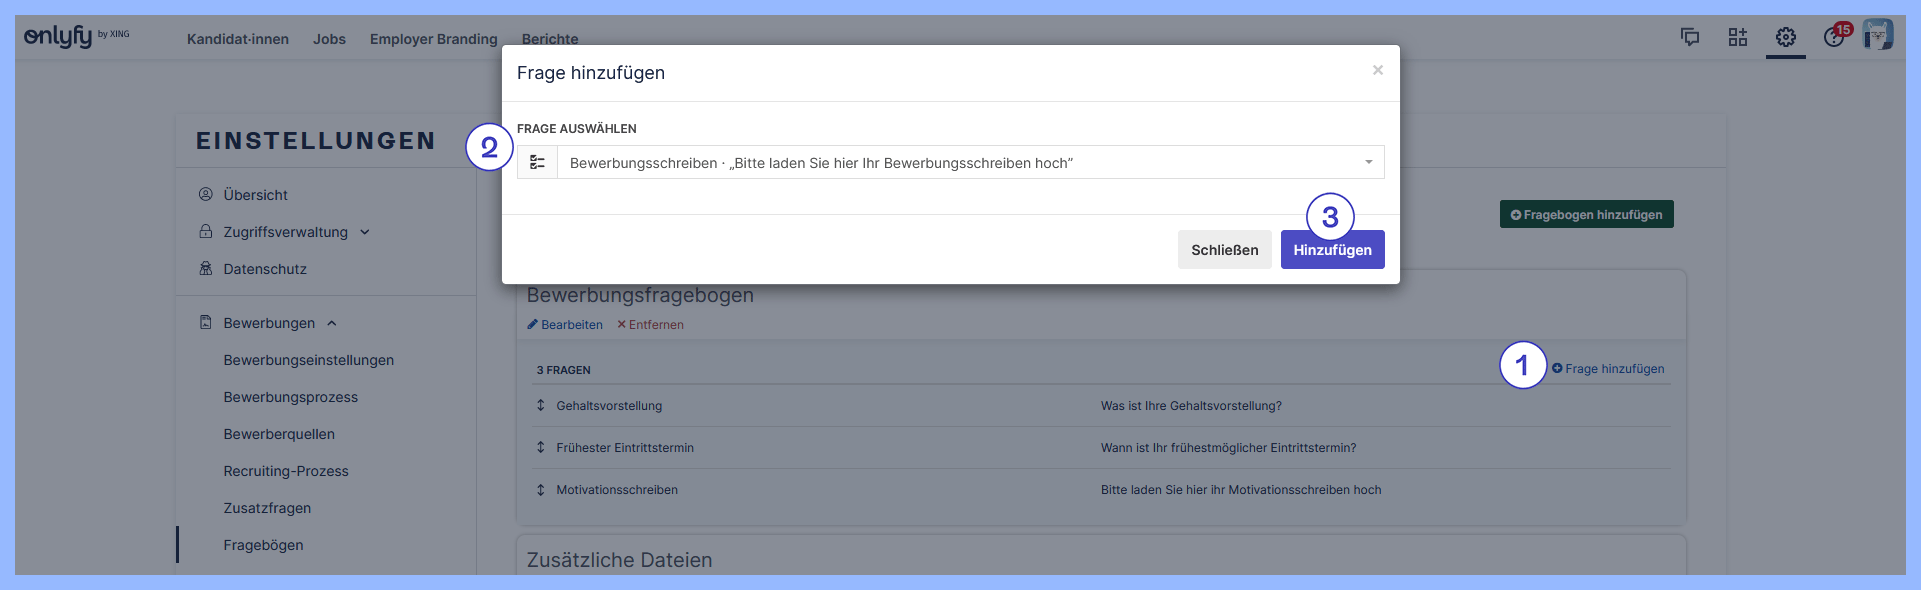The height and width of the screenshot is (590, 1921).
Task: Click the Schließen button
Action: [x=1224, y=250]
